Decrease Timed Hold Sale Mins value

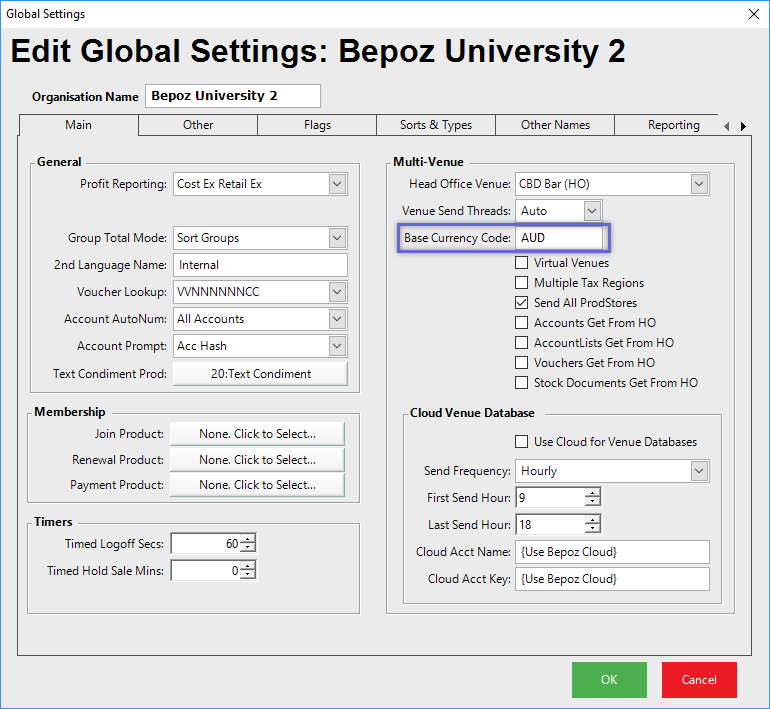point(248,575)
